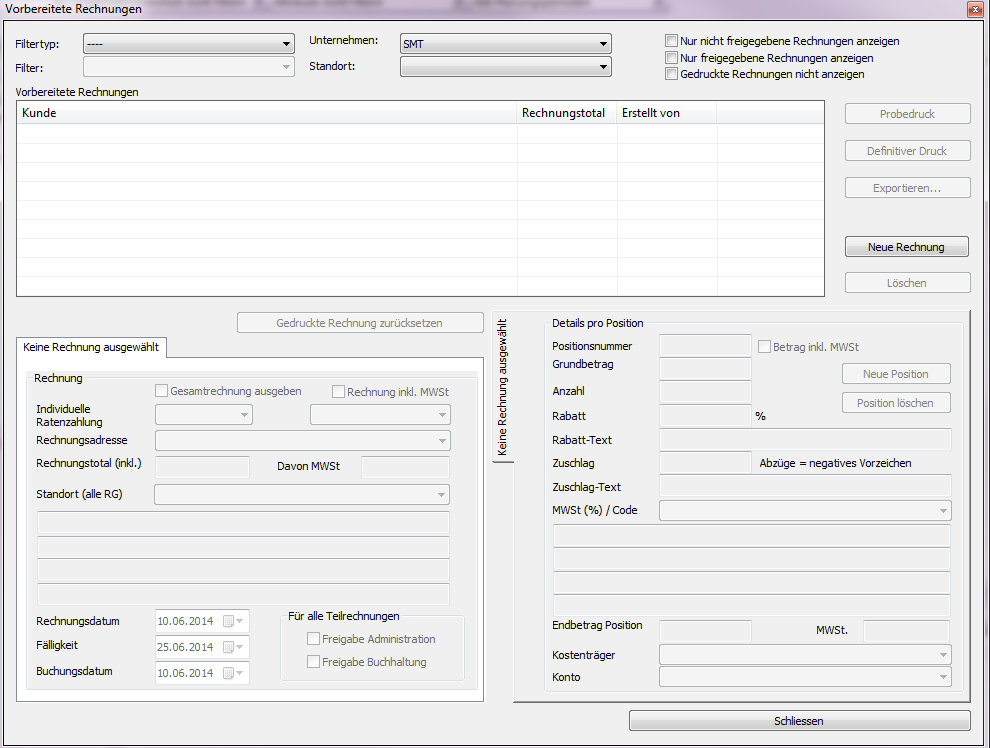The image size is (990, 748).
Task: Click the Rechnungstotal column header
Action: [x=566, y=113]
